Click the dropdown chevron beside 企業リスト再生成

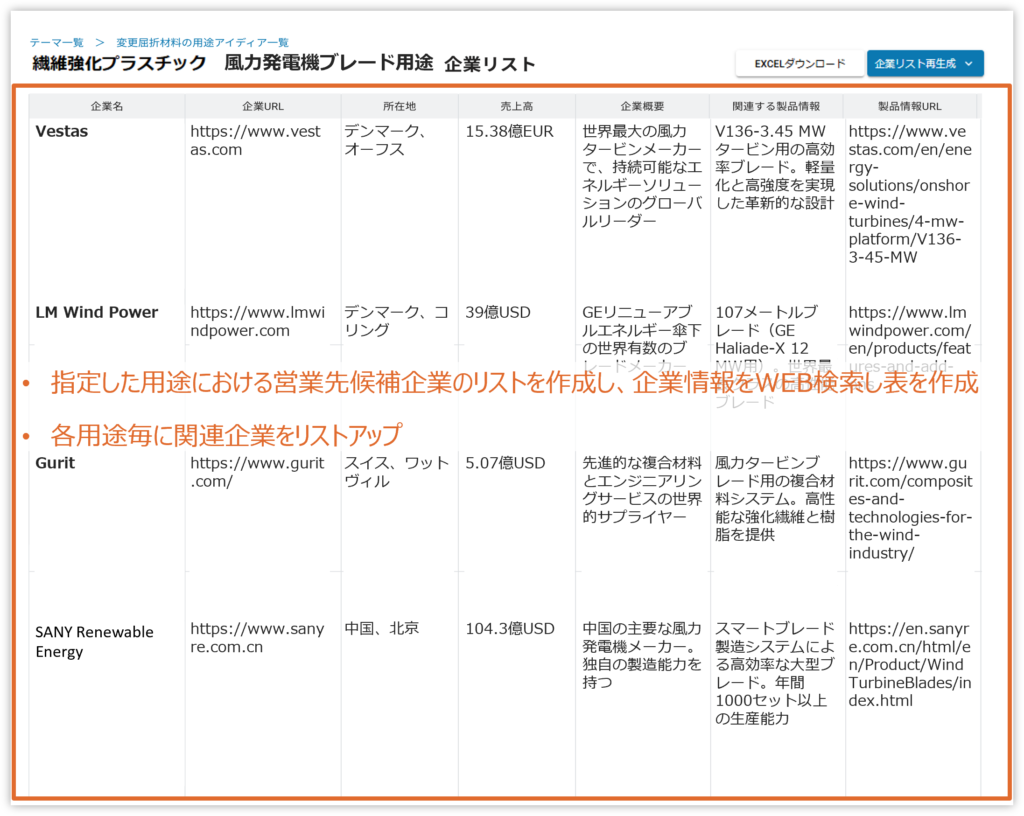click(x=968, y=63)
